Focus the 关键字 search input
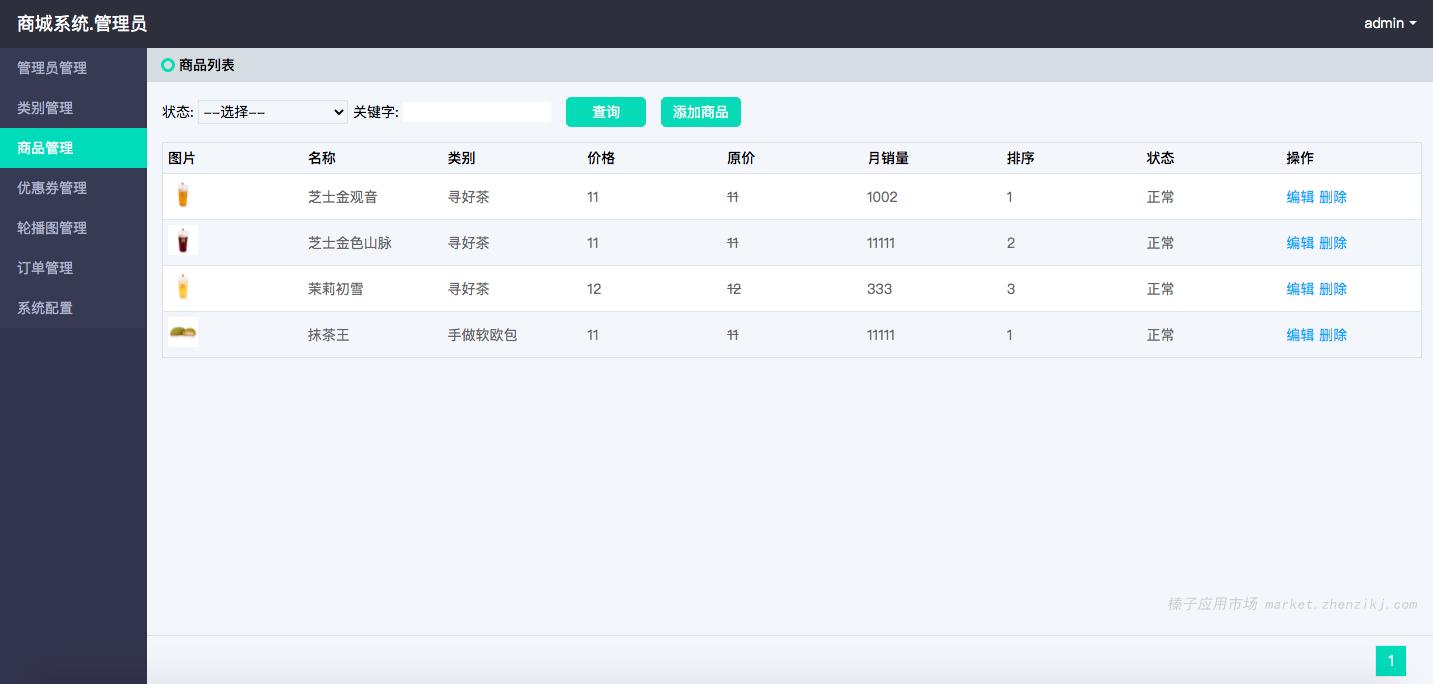Screen dimensions: 1433x684 [x=477, y=112]
